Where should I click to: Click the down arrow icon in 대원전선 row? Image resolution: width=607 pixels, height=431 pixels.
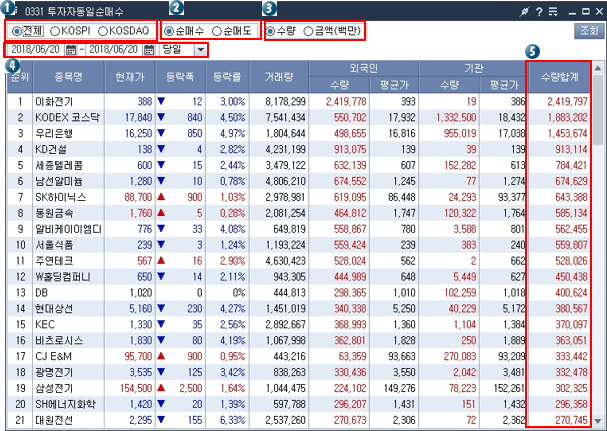[x=161, y=420]
